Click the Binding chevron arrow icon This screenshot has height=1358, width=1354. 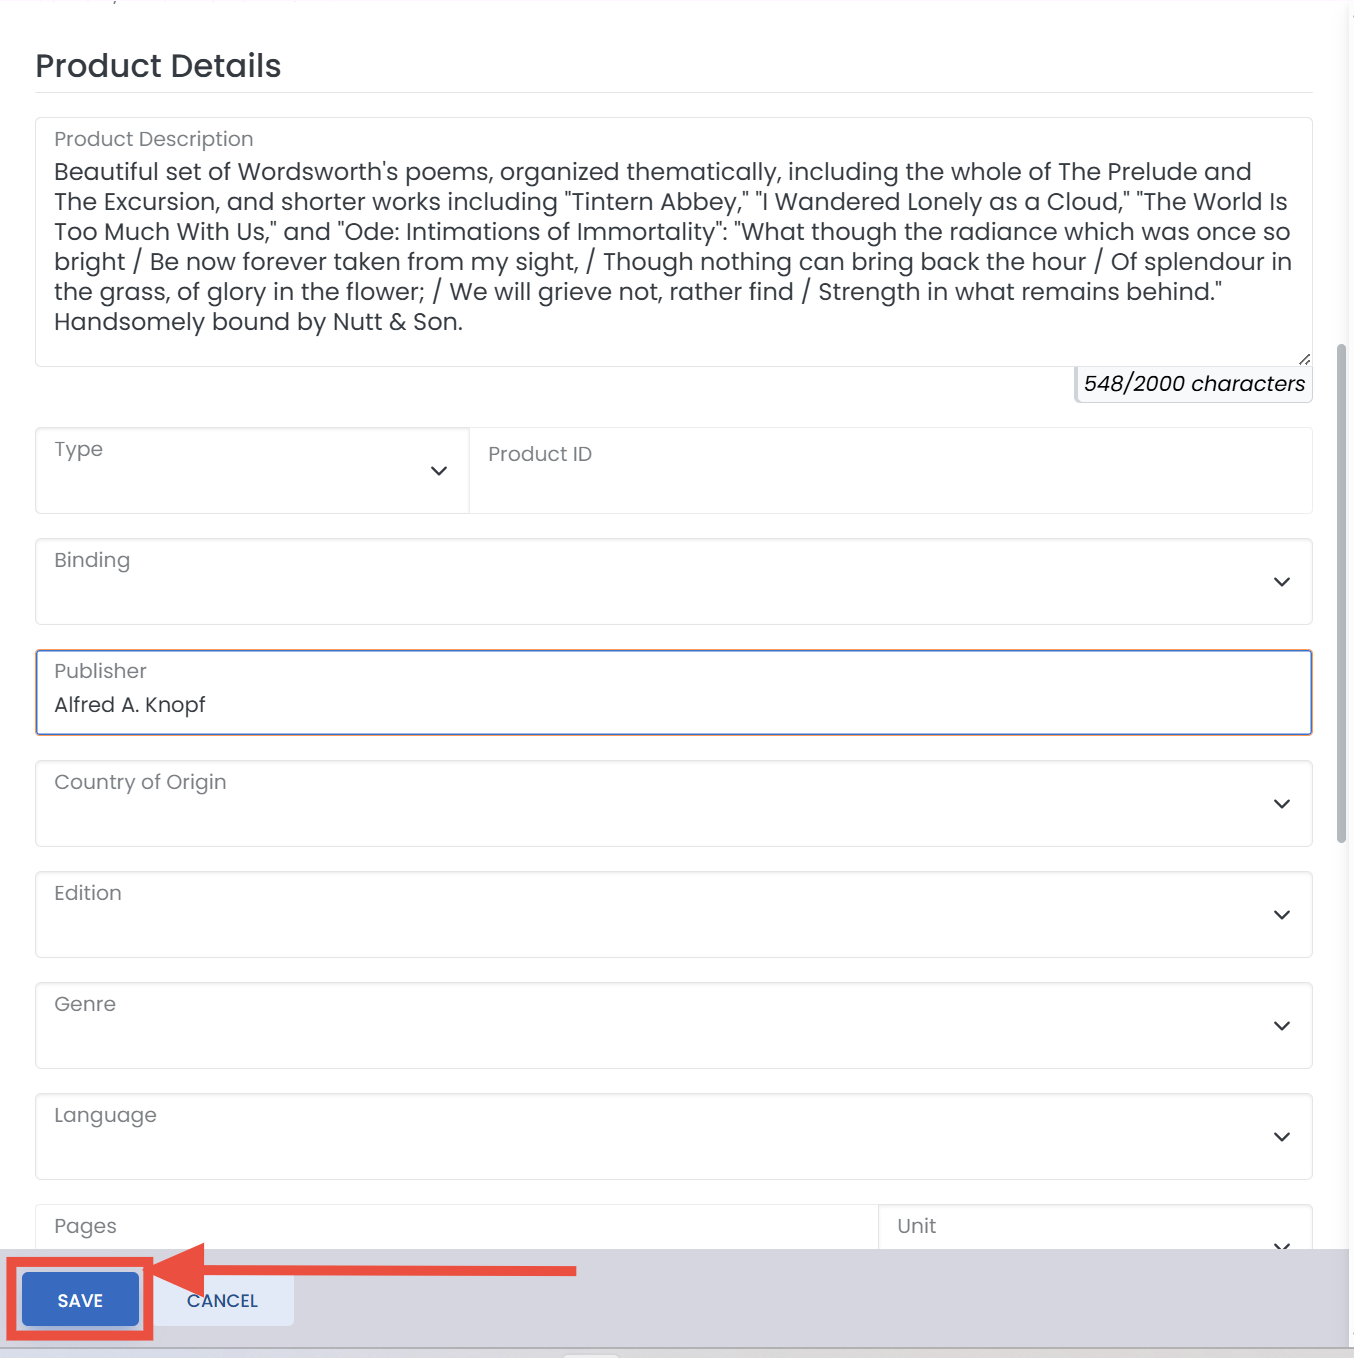1281,582
